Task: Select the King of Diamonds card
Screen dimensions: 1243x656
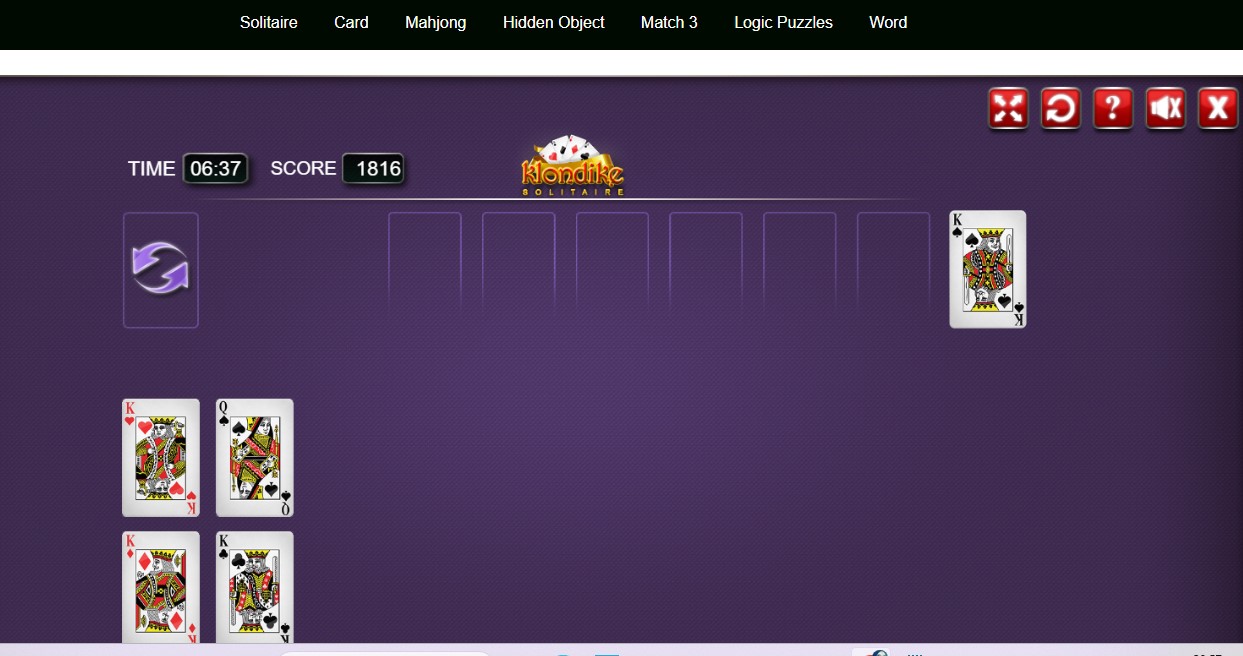Action: [x=161, y=588]
